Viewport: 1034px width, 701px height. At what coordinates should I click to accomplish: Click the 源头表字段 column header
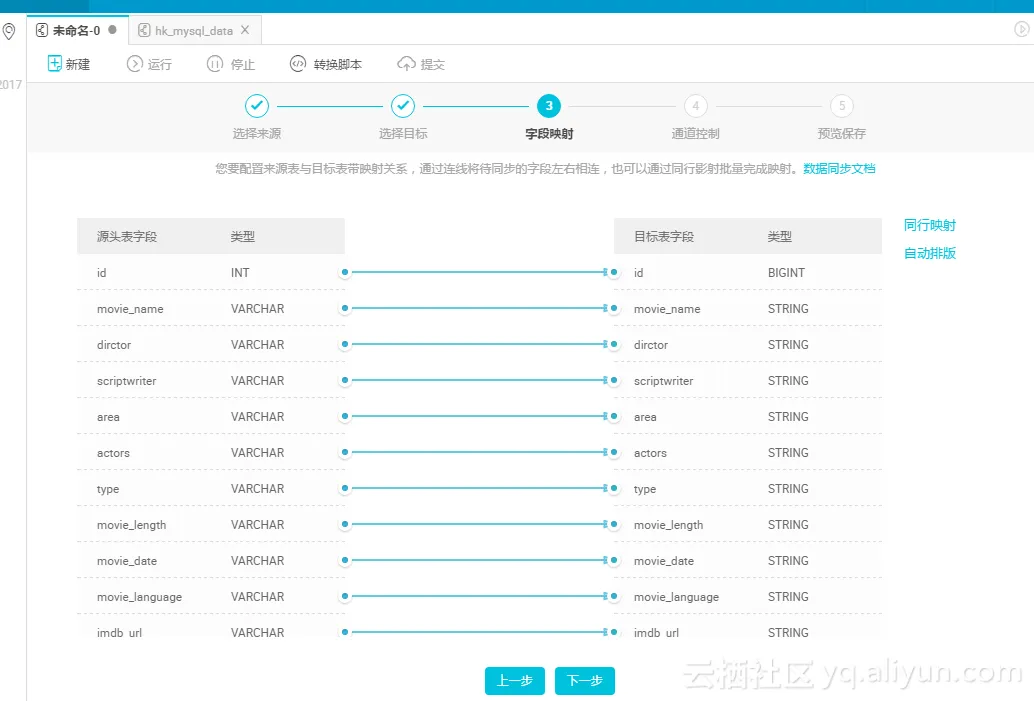point(127,237)
